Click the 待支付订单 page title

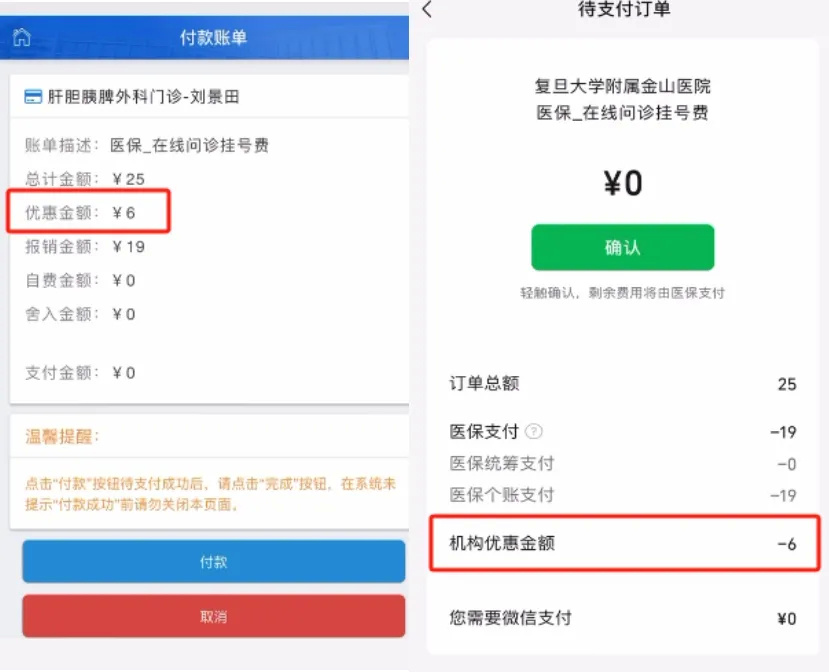624,10
